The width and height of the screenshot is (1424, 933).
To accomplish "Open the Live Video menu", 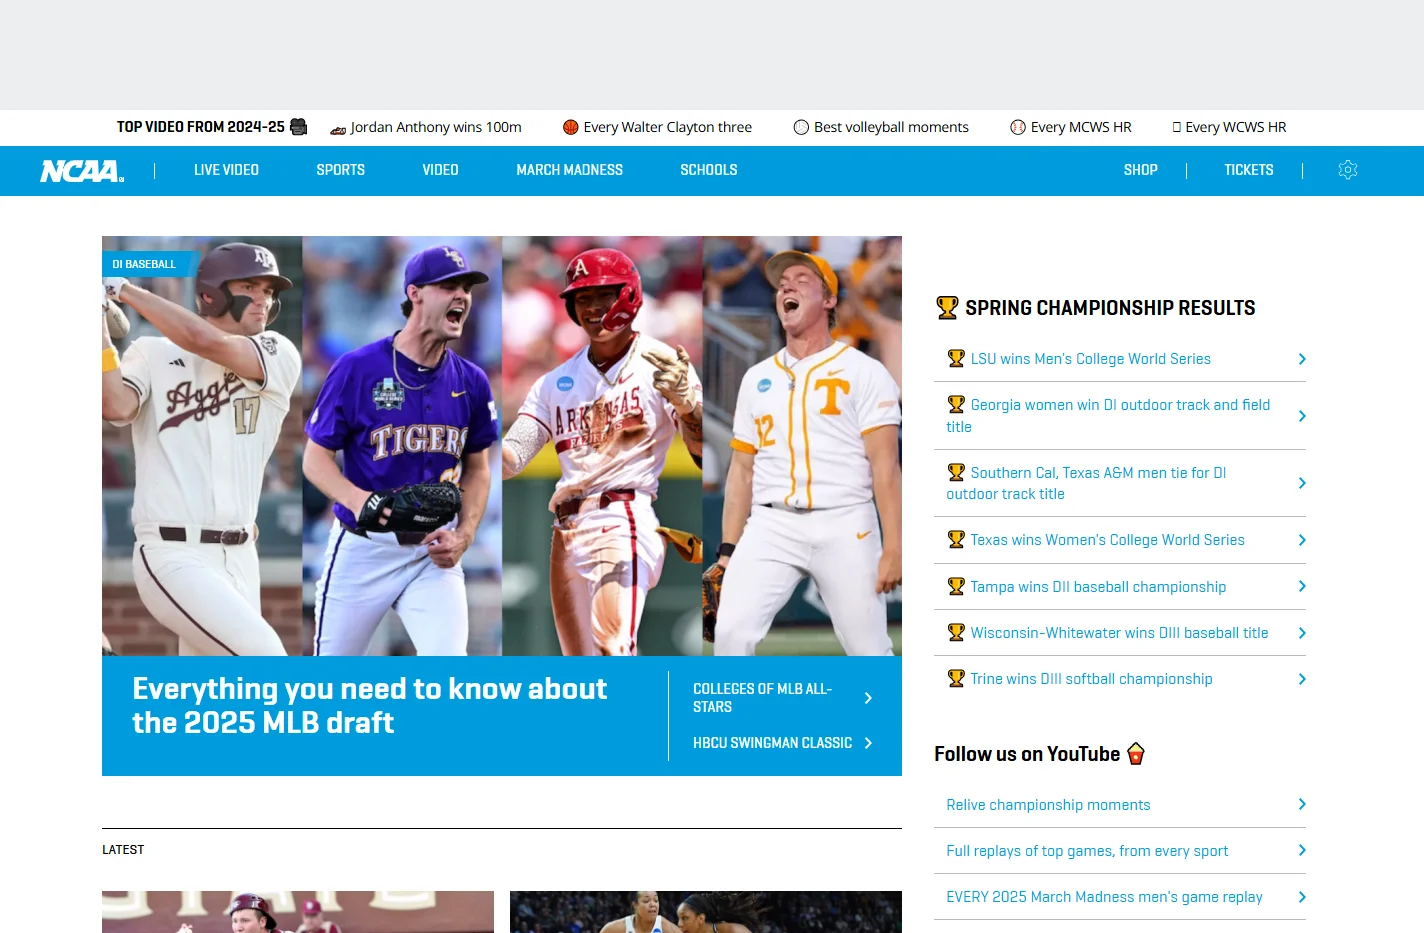I will [x=226, y=170].
